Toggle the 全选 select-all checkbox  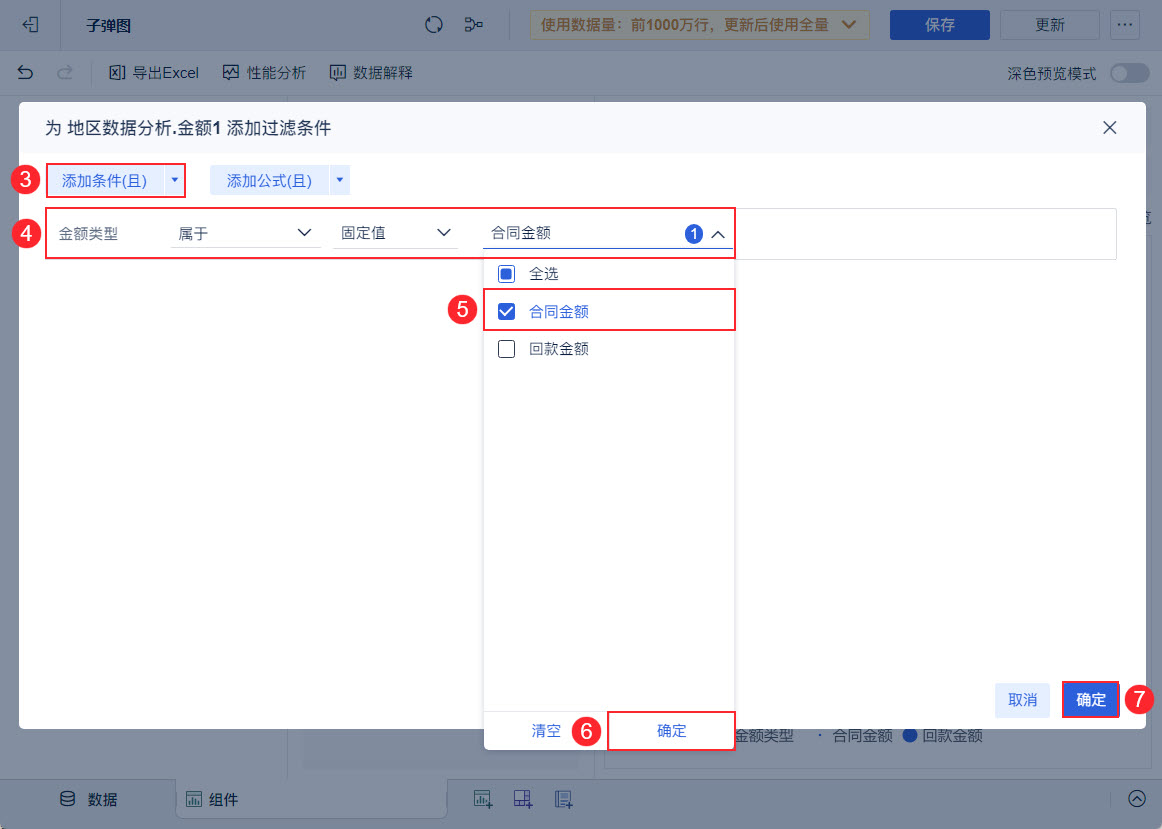(506, 274)
